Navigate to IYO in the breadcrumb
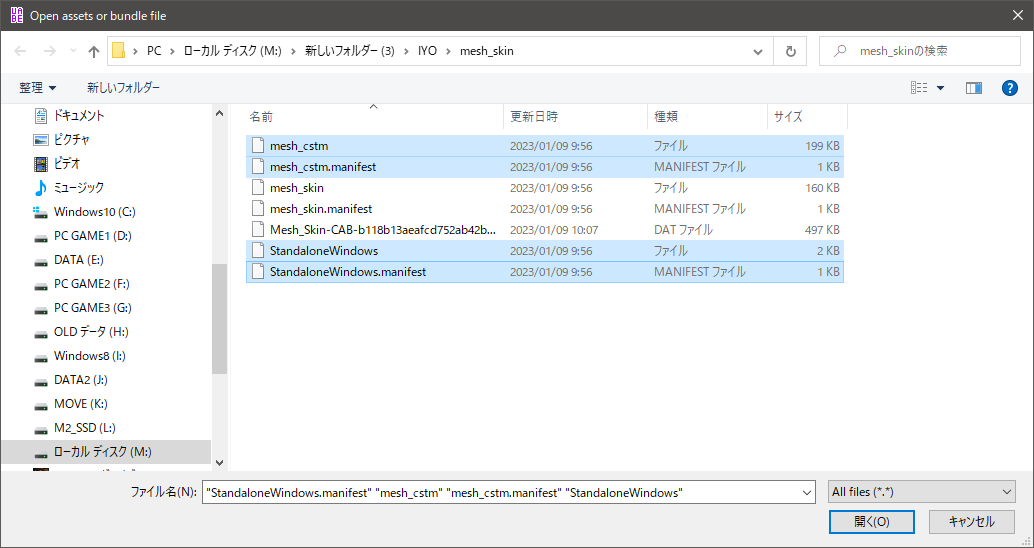The width and height of the screenshot is (1034, 548). (x=427, y=51)
